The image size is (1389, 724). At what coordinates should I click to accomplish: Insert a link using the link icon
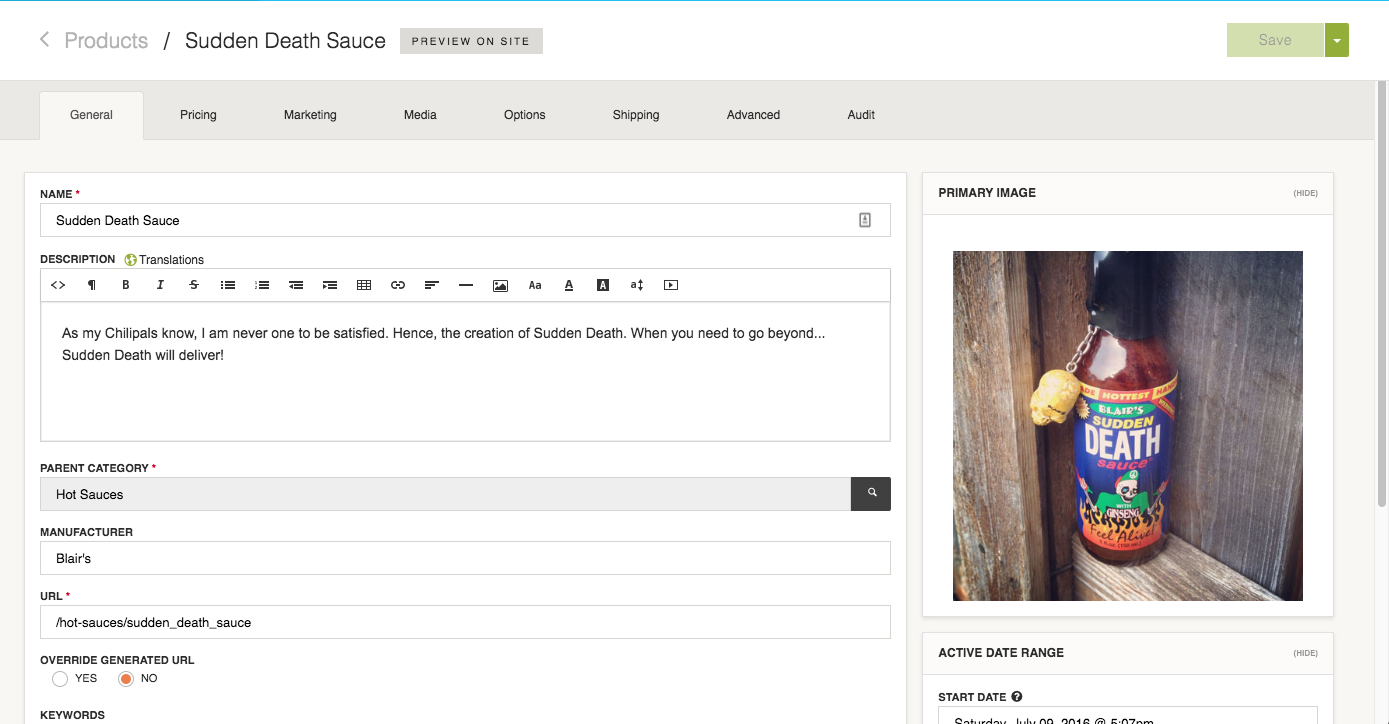point(398,285)
